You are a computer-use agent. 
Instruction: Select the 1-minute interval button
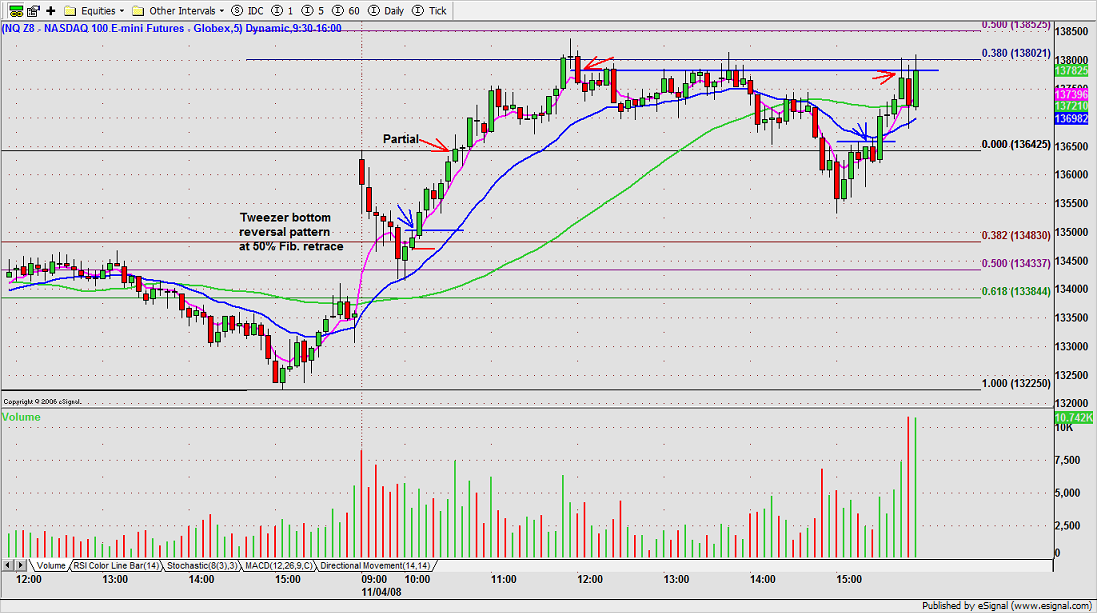coord(283,10)
